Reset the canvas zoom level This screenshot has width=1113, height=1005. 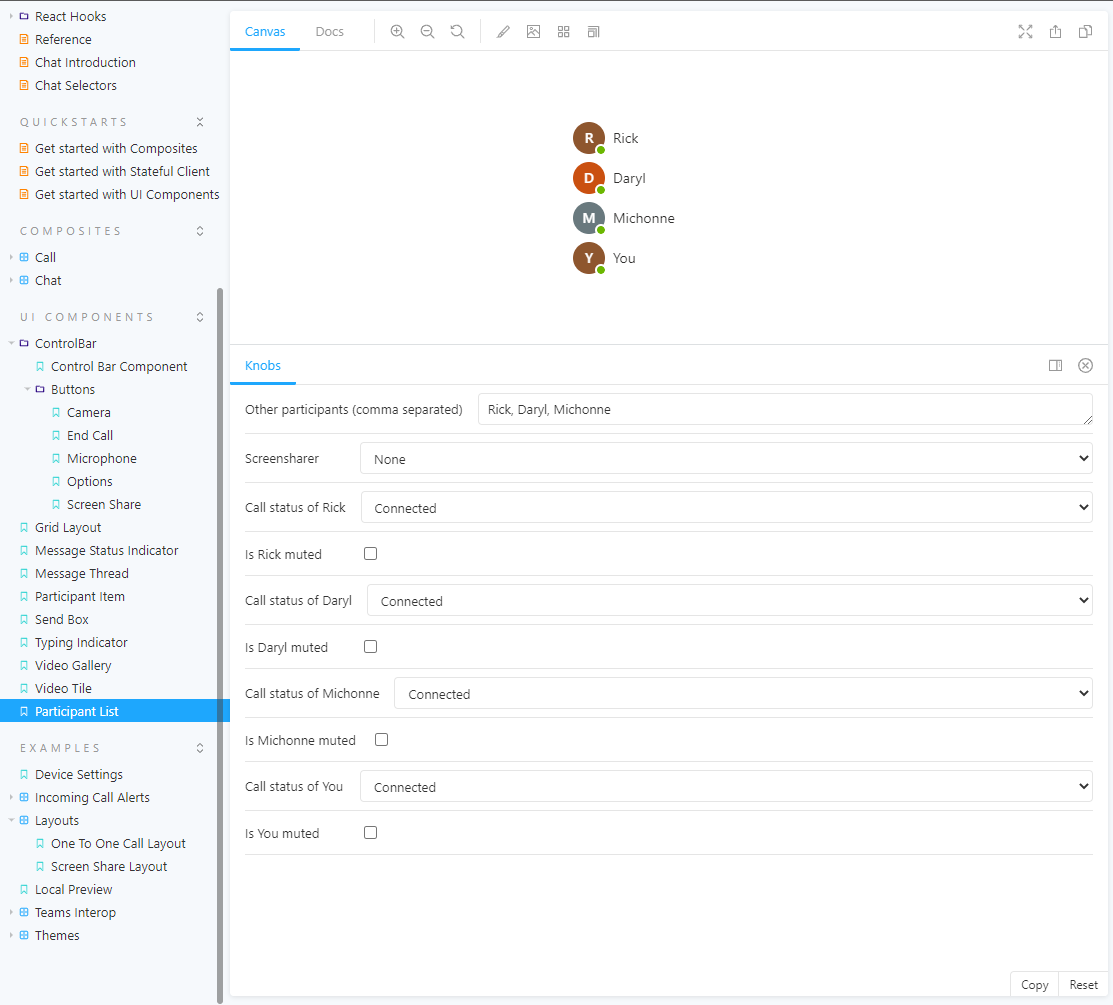click(457, 31)
